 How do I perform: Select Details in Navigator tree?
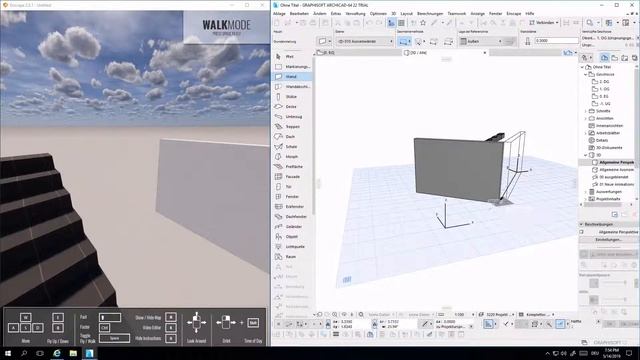click(598, 140)
